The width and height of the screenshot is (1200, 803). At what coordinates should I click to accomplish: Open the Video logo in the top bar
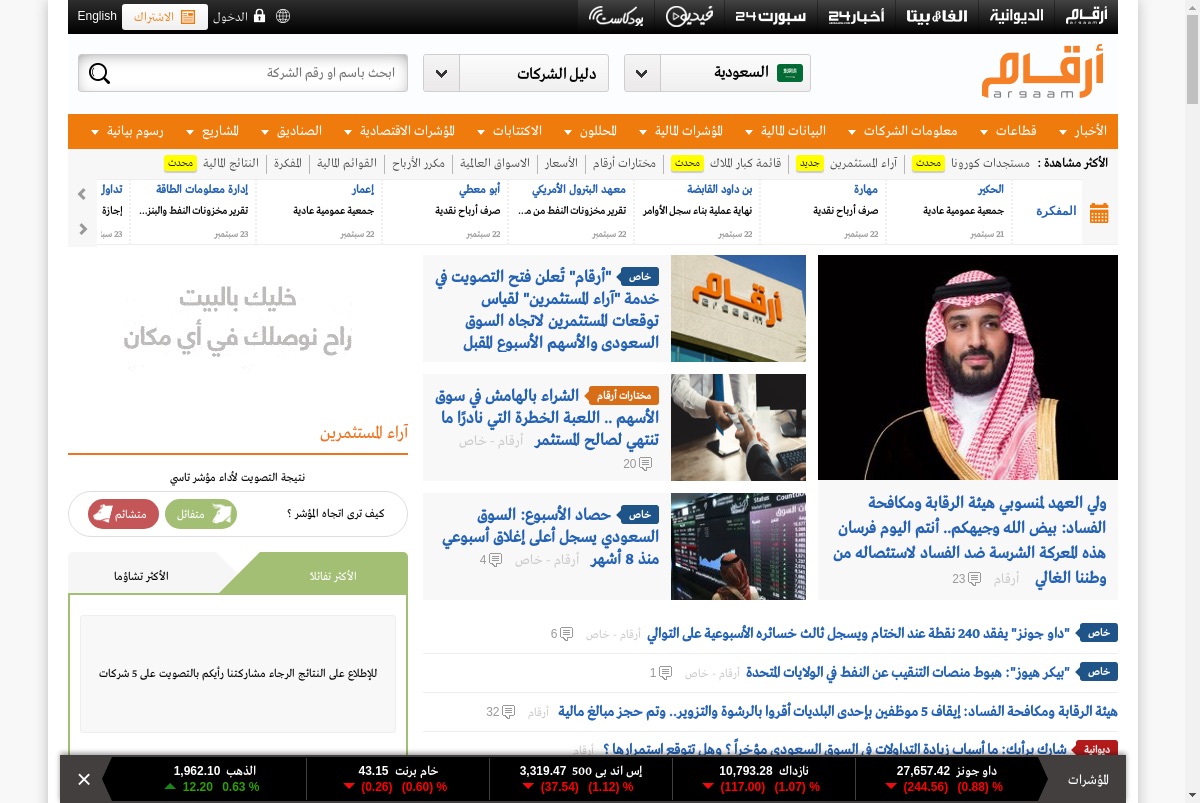pyautogui.click(x=690, y=16)
